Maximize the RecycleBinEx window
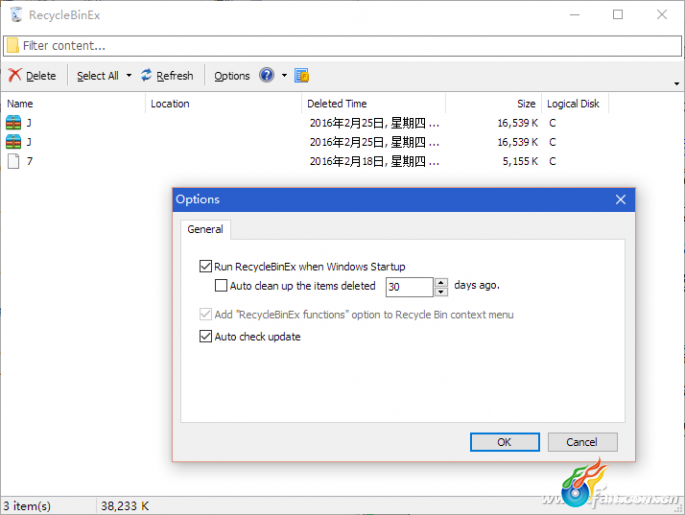The height and width of the screenshot is (515, 685). tap(618, 15)
